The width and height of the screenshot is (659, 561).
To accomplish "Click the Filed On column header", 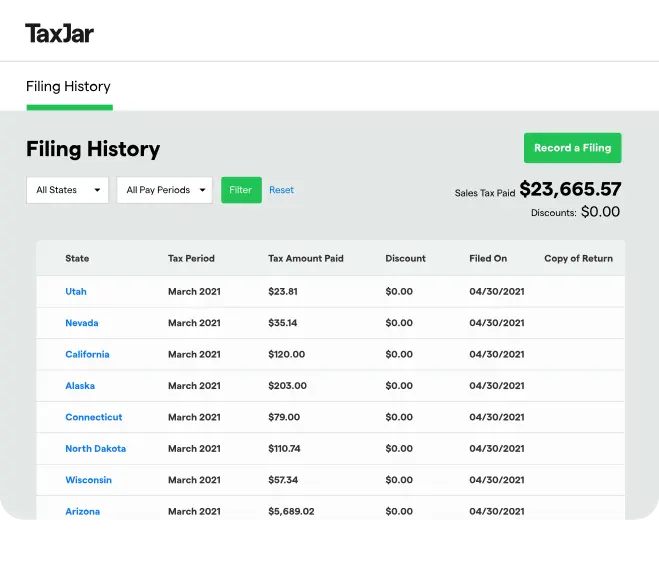I will point(488,258).
